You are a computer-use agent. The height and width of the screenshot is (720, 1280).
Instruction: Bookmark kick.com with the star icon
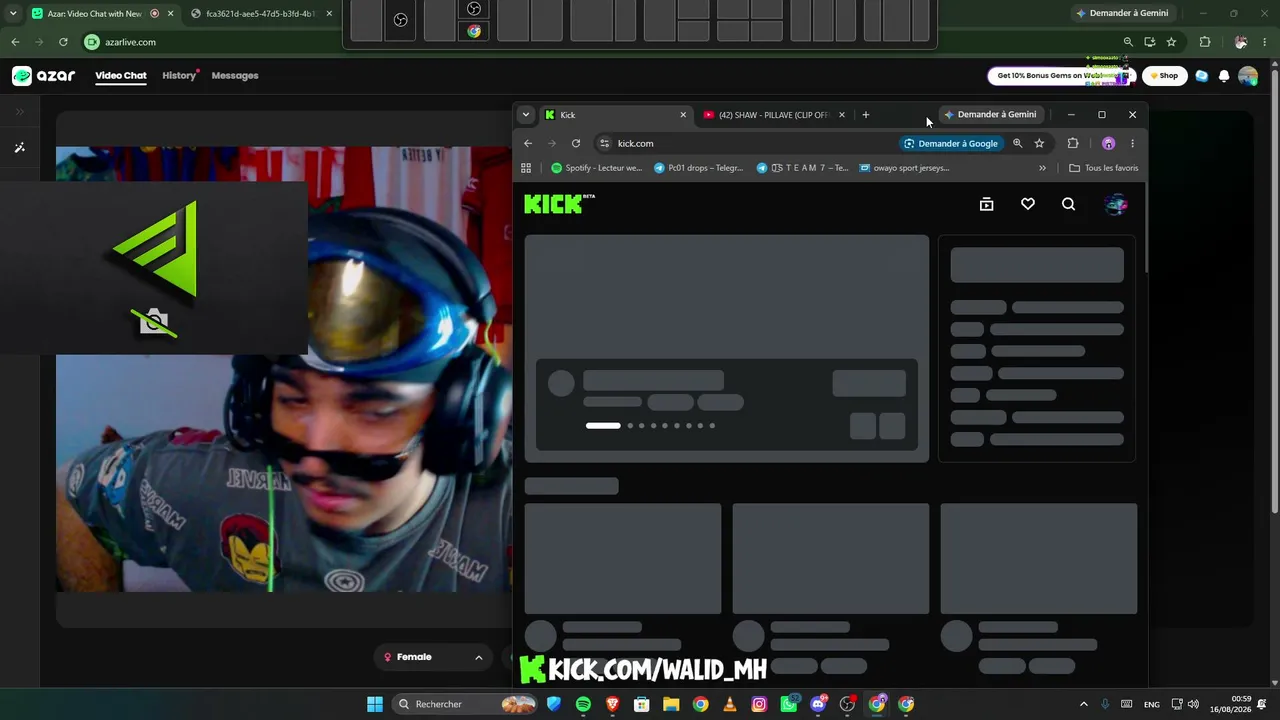coord(1039,143)
